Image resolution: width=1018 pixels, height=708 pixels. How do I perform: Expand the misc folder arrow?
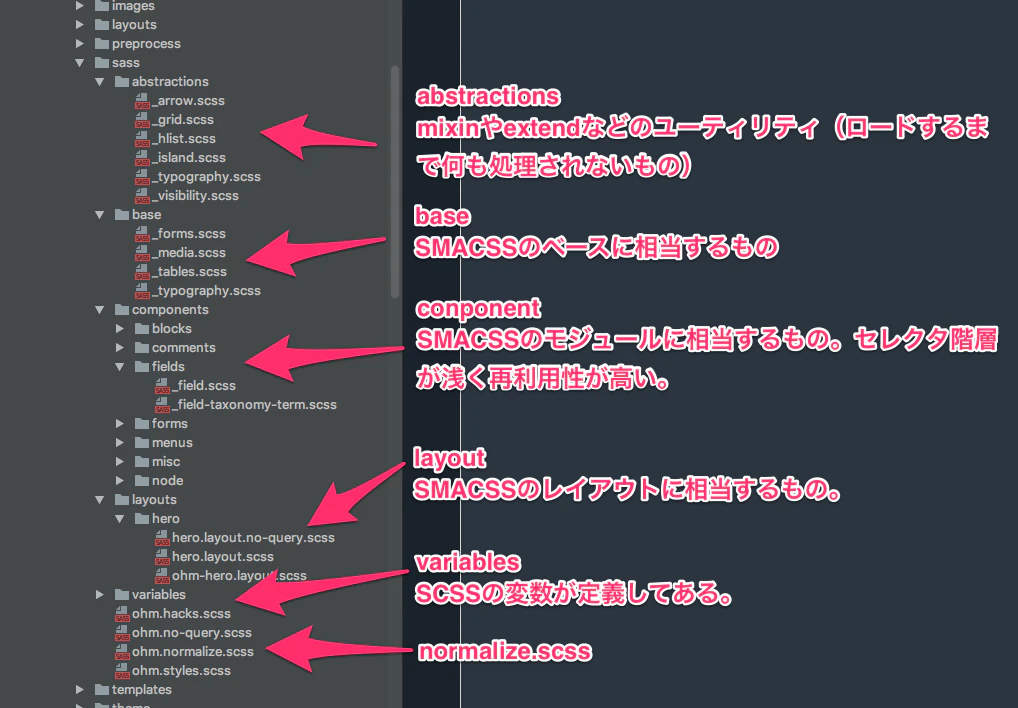[119, 461]
